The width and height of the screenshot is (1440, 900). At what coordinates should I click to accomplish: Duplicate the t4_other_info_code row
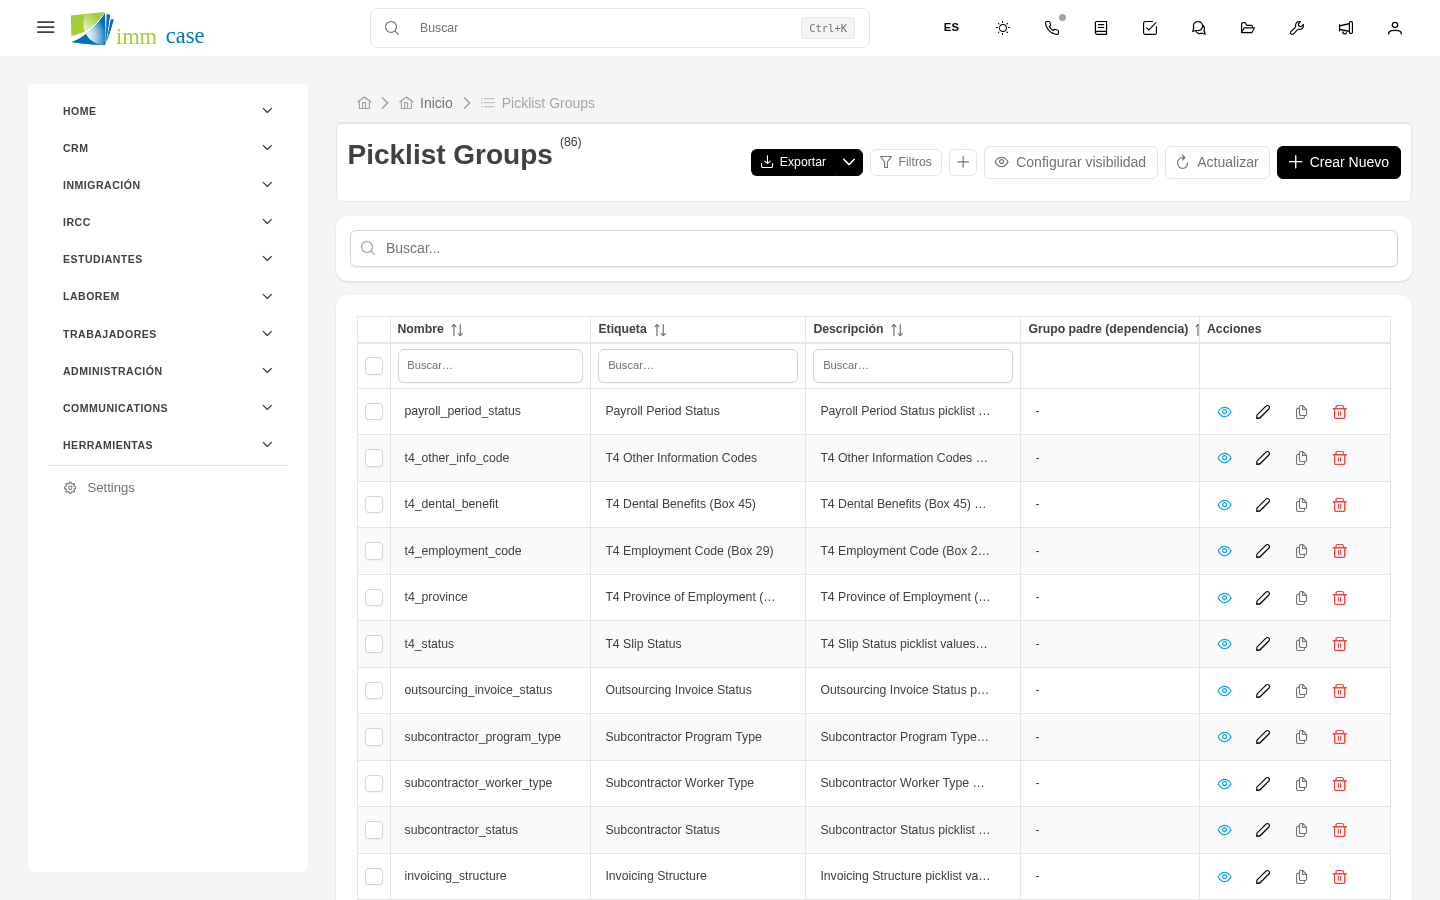click(1301, 458)
